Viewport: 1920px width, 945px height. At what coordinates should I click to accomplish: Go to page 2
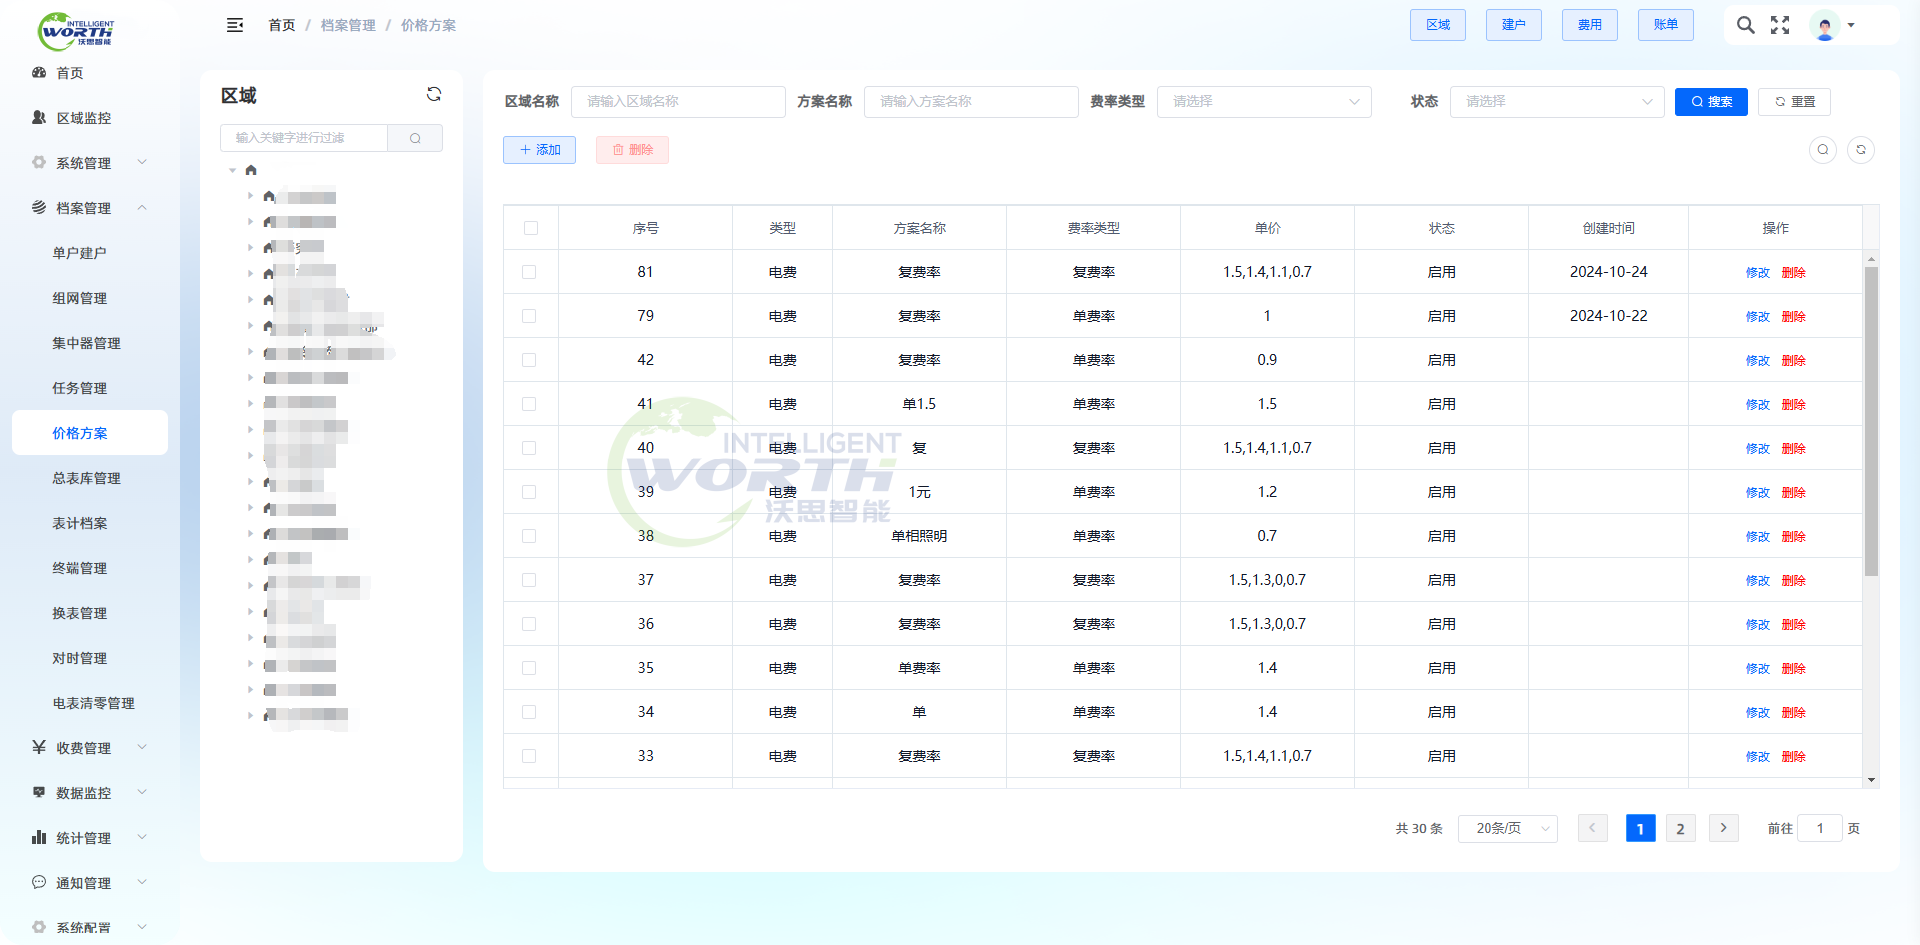click(1680, 828)
